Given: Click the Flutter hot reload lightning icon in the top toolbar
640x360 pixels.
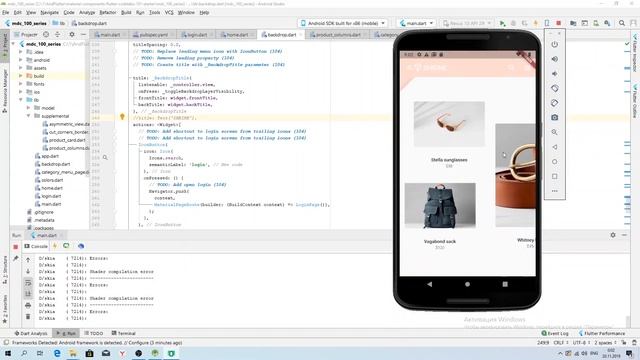Looking at the screenshot, I should (x=536, y=23).
